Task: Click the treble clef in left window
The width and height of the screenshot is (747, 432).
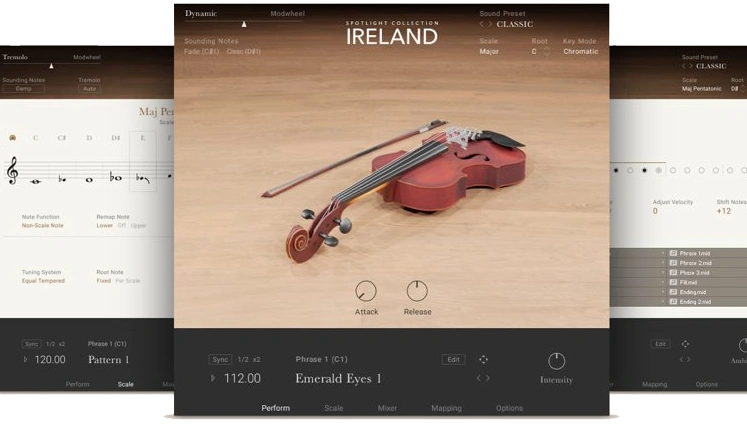Action: [12, 171]
